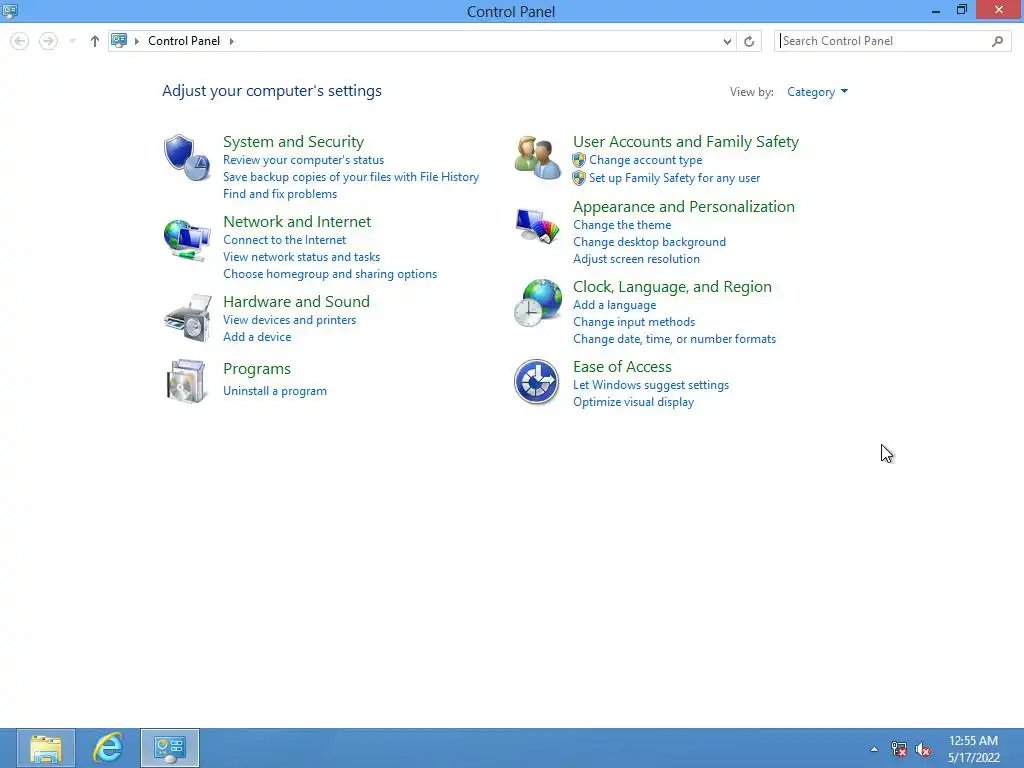The width and height of the screenshot is (1024, 768).
Task: Expand the chevron after Control Panel in address bar
Action: click(x=232, y=41)
